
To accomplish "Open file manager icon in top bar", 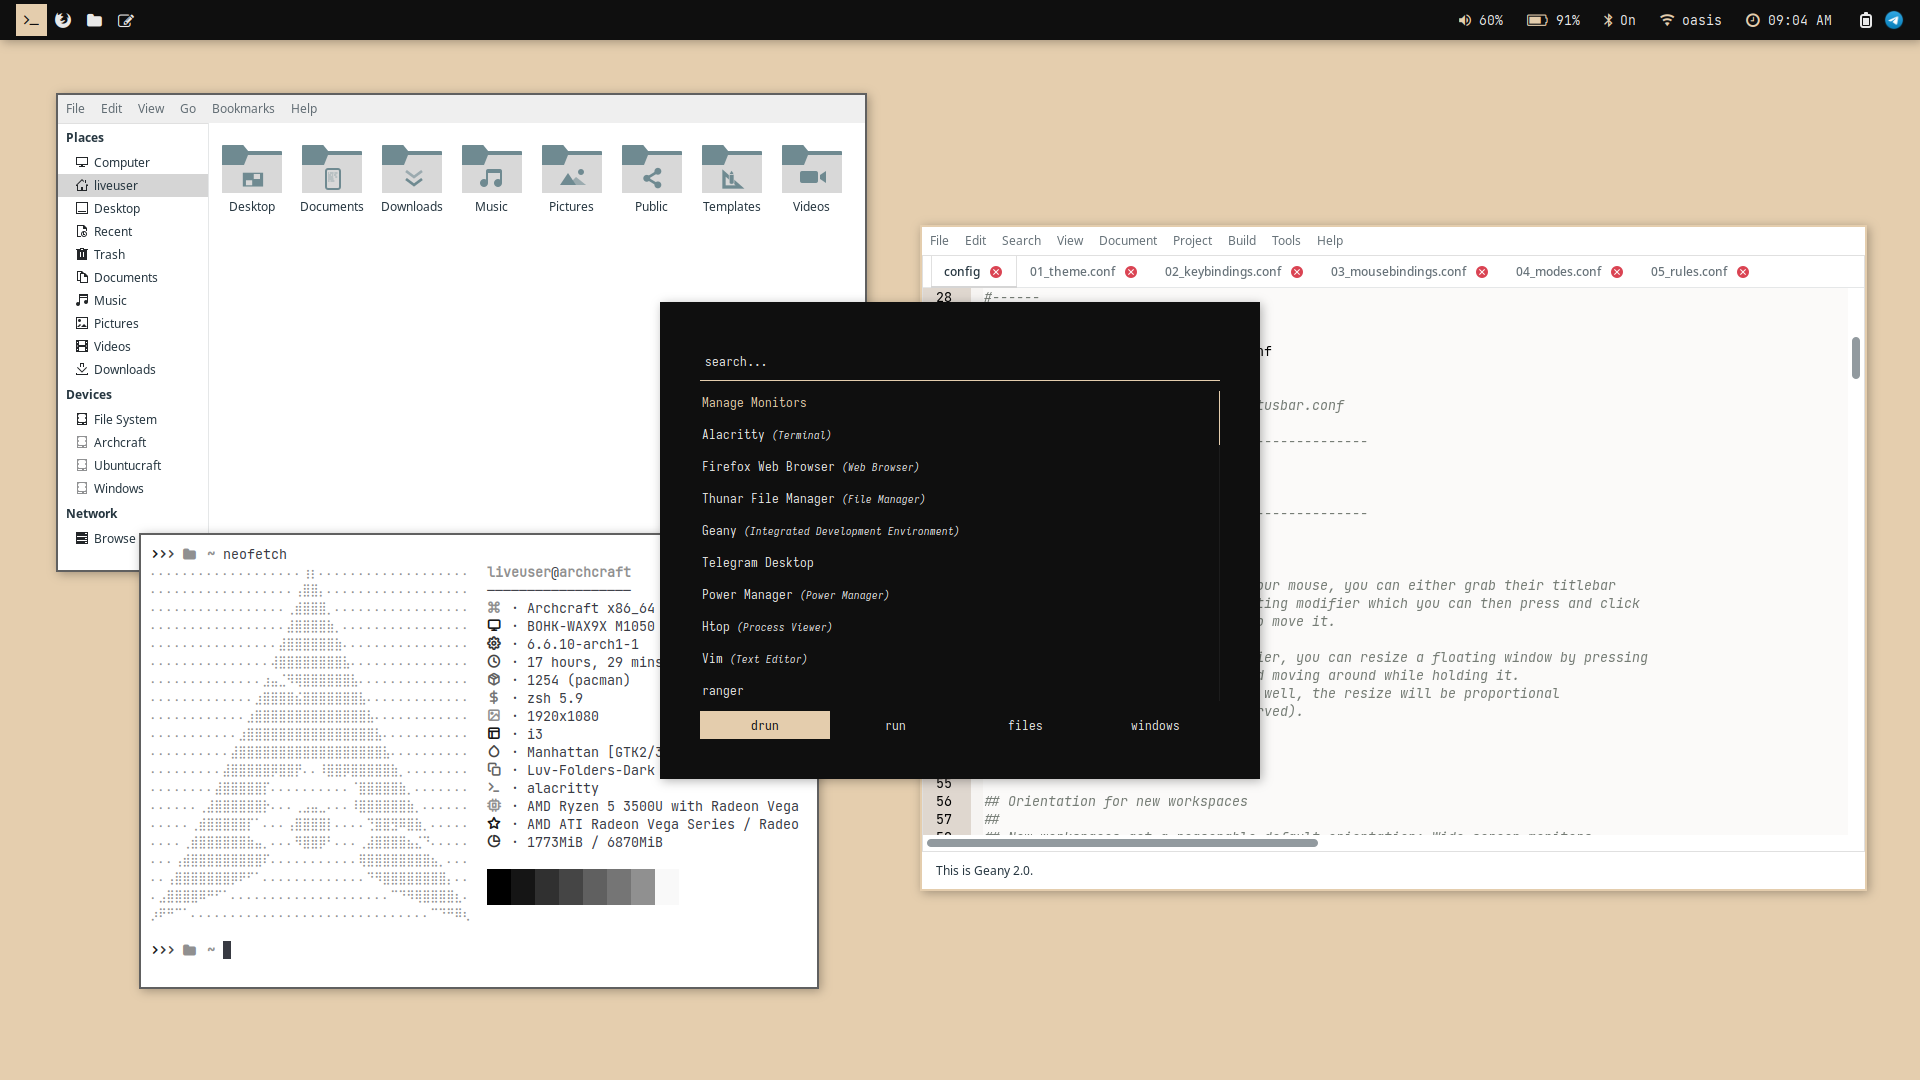I will [x=94, y=20].
